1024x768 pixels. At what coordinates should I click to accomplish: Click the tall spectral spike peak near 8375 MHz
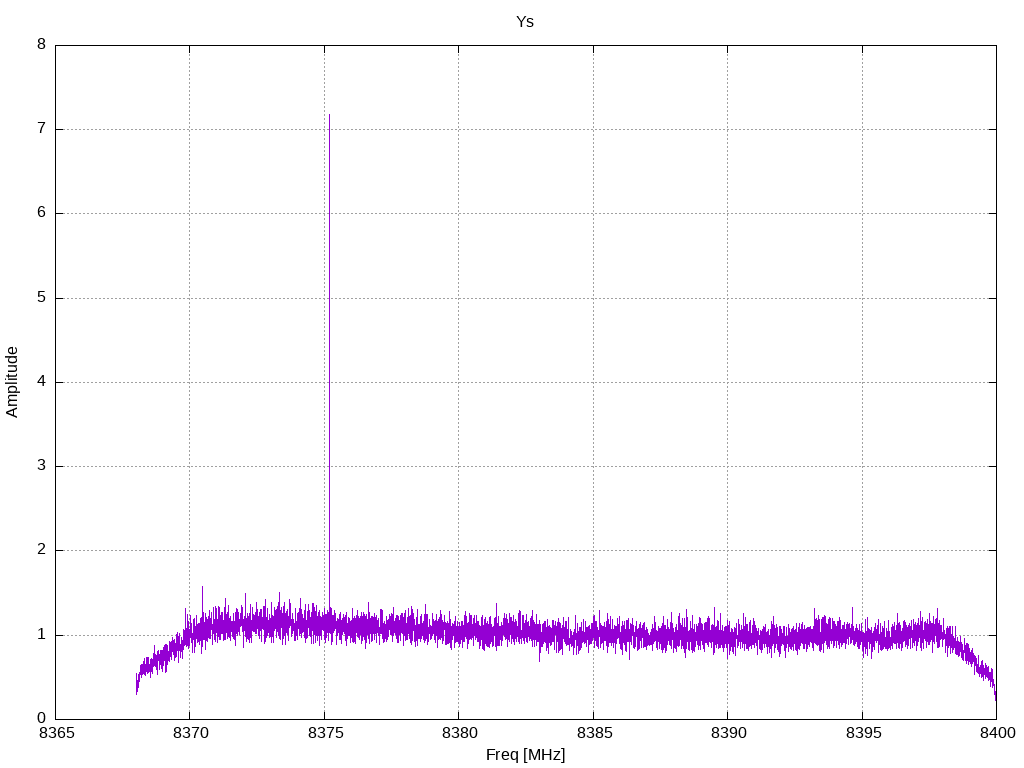click(x=329, y=116)
